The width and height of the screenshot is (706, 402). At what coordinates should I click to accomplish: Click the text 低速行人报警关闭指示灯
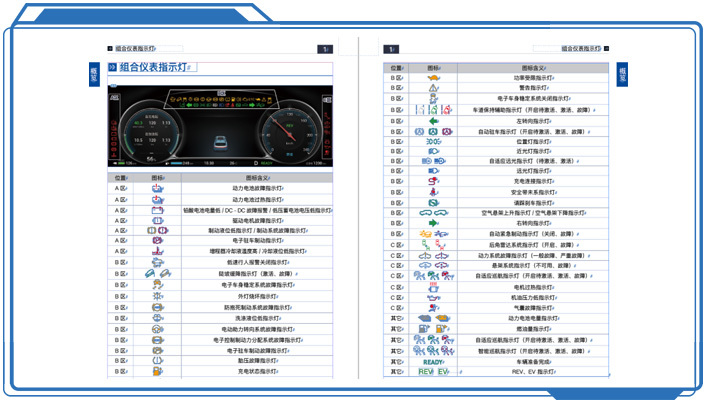click(x=257, y=262)
